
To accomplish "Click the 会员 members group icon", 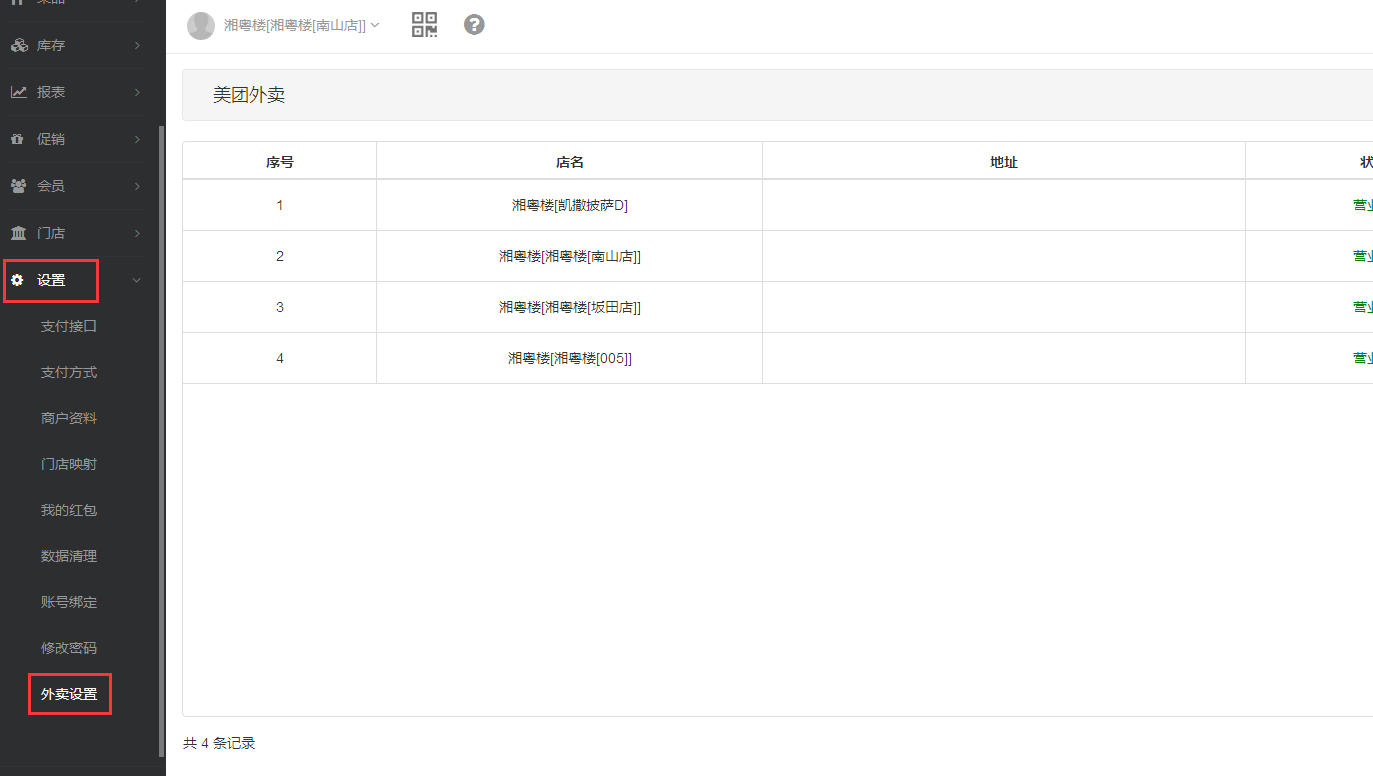I will coord(19,186).
